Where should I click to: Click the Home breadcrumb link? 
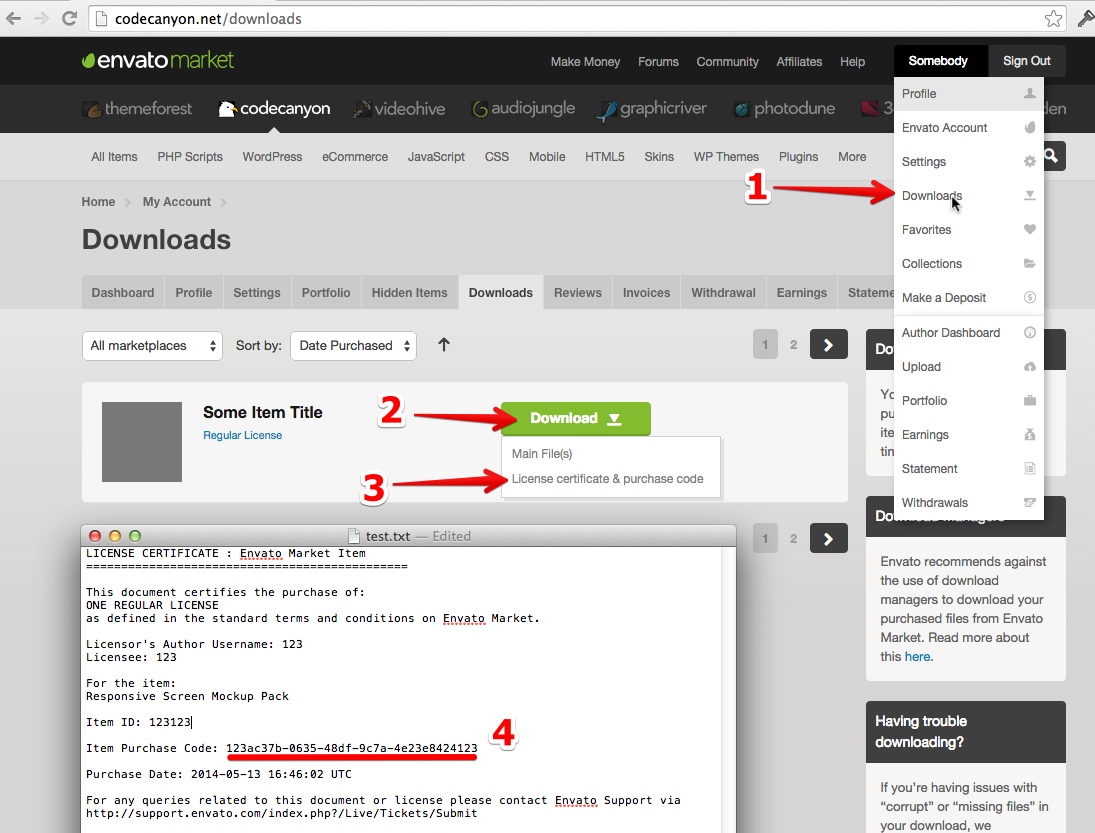pyautogui.click(x=98, y=202)
